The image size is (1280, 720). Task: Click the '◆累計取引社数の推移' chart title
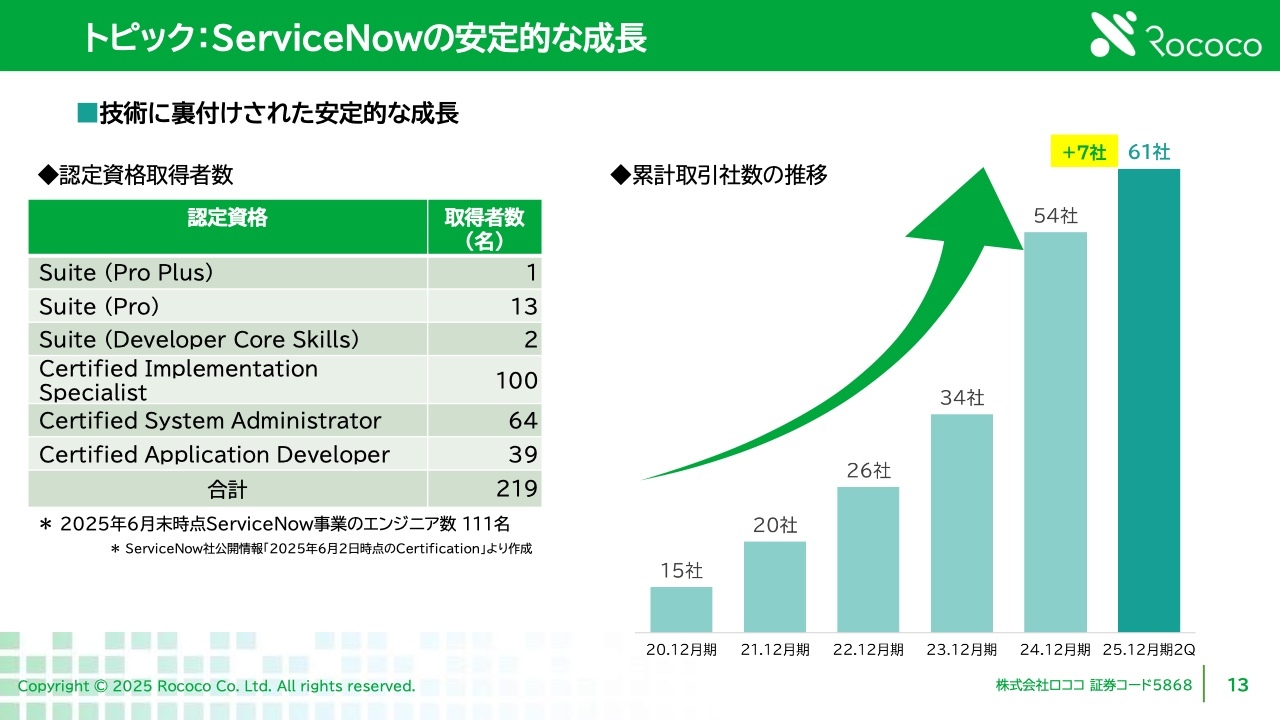point(719,176)
